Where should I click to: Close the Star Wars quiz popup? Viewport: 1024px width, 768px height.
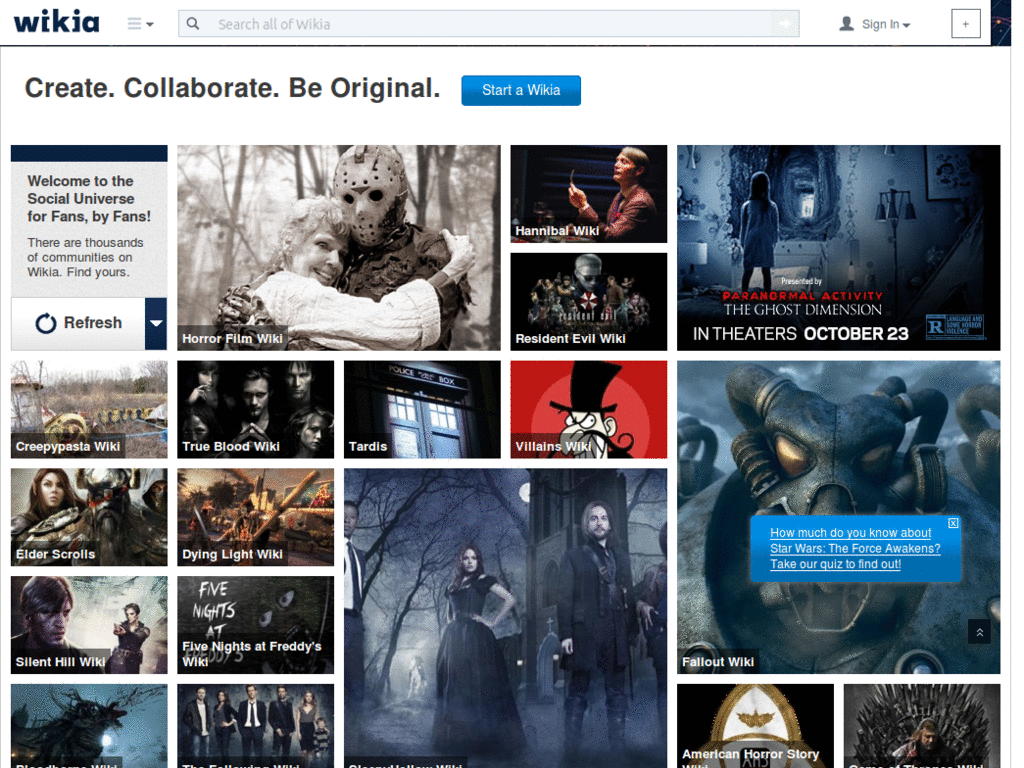pyautogui.click(x=953, y=523)
